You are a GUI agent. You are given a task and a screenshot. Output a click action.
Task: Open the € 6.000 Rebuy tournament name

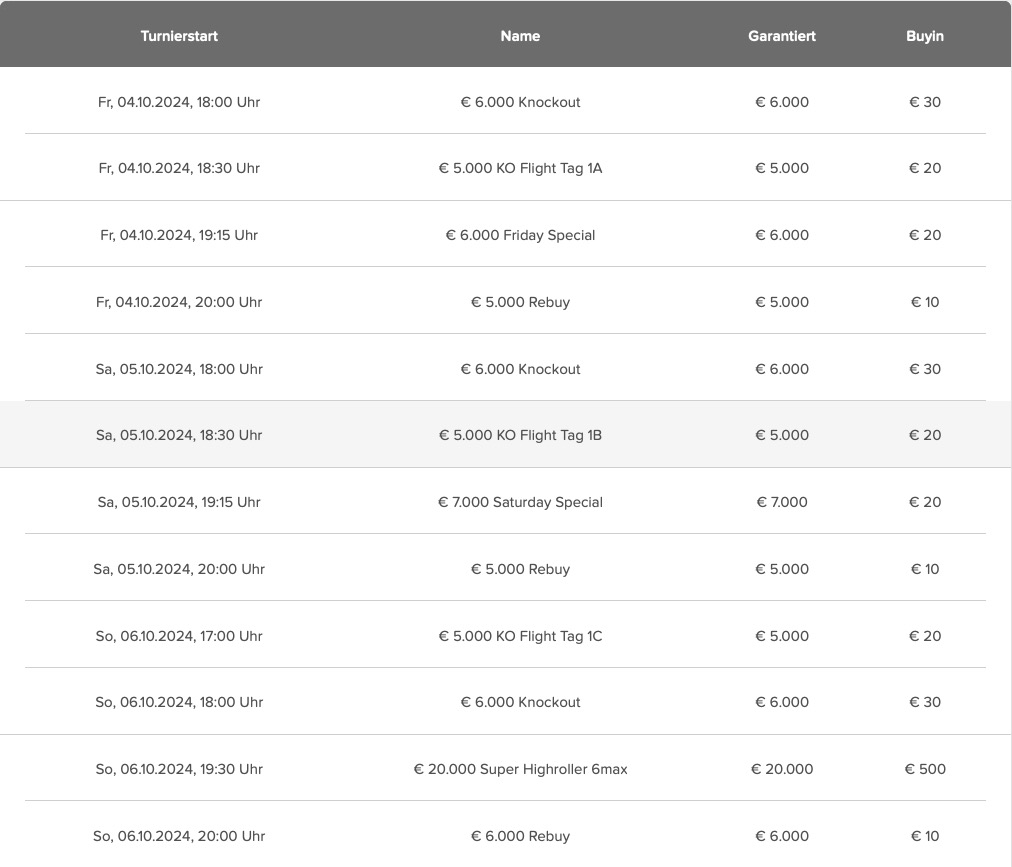[520, 836]
